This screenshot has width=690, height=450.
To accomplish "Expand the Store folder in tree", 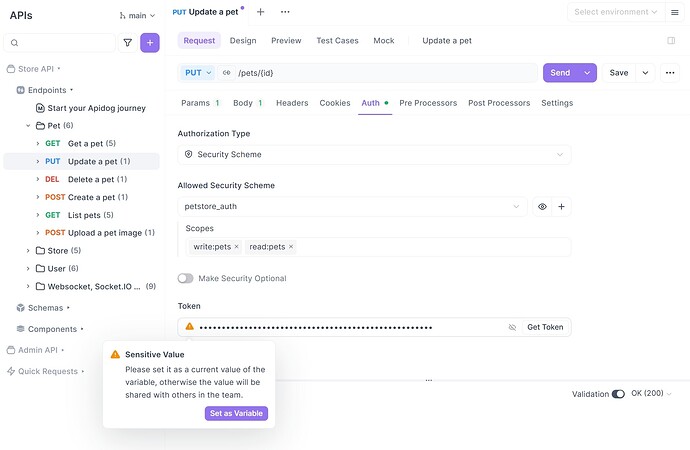I will tap(28, 250).
